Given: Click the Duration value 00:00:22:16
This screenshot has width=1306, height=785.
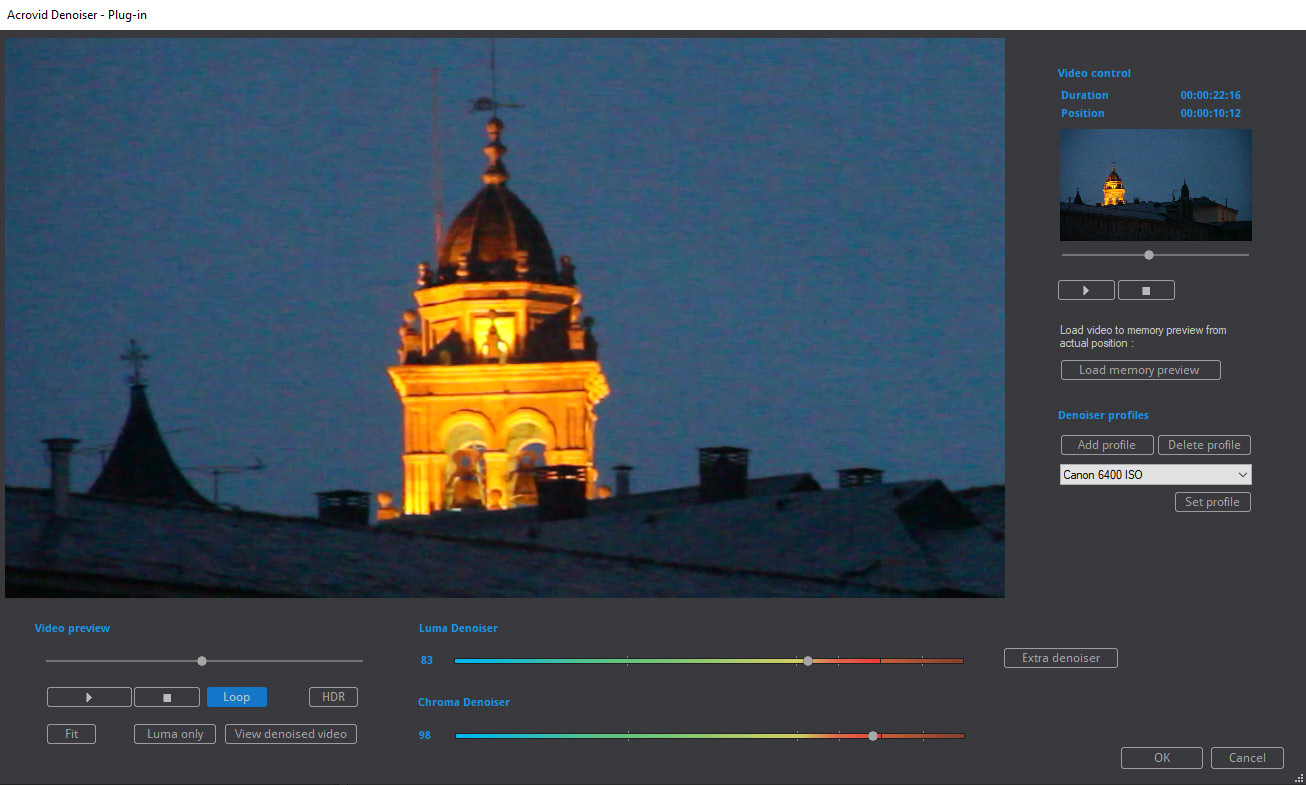Looking at the screenshot, I should 1211,95.
